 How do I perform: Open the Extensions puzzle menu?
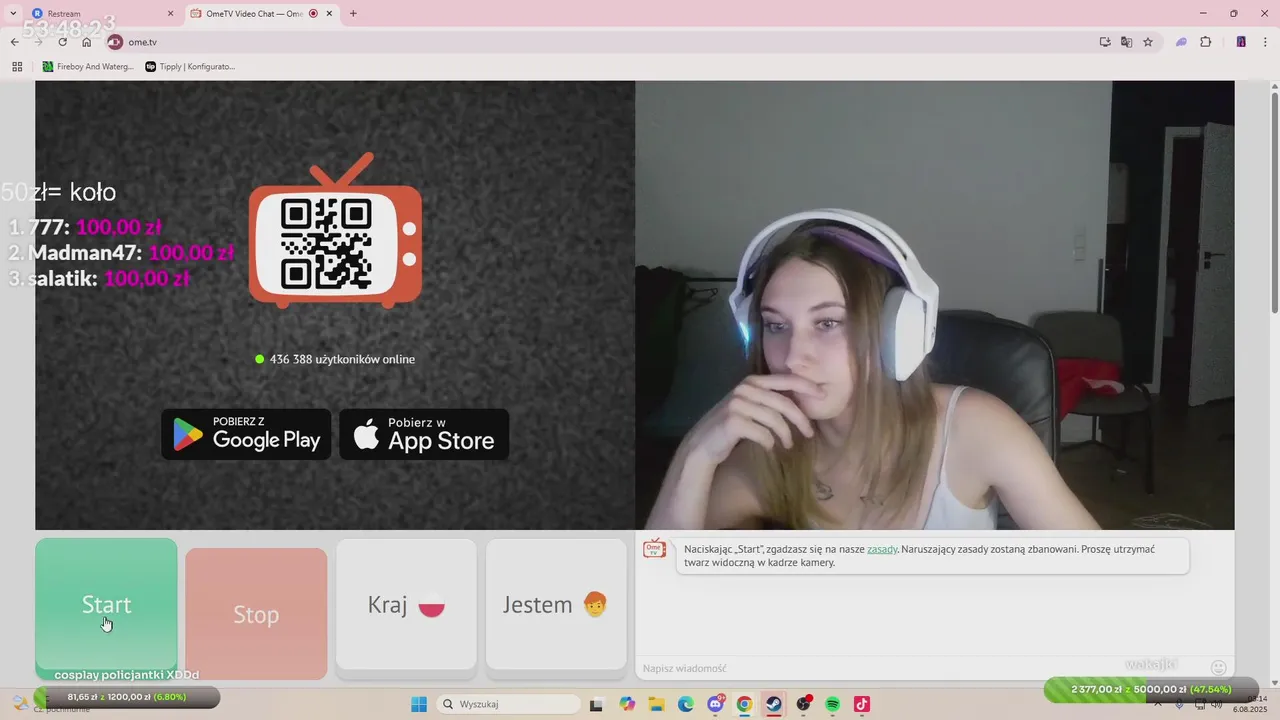click(x=1205, y=42)
